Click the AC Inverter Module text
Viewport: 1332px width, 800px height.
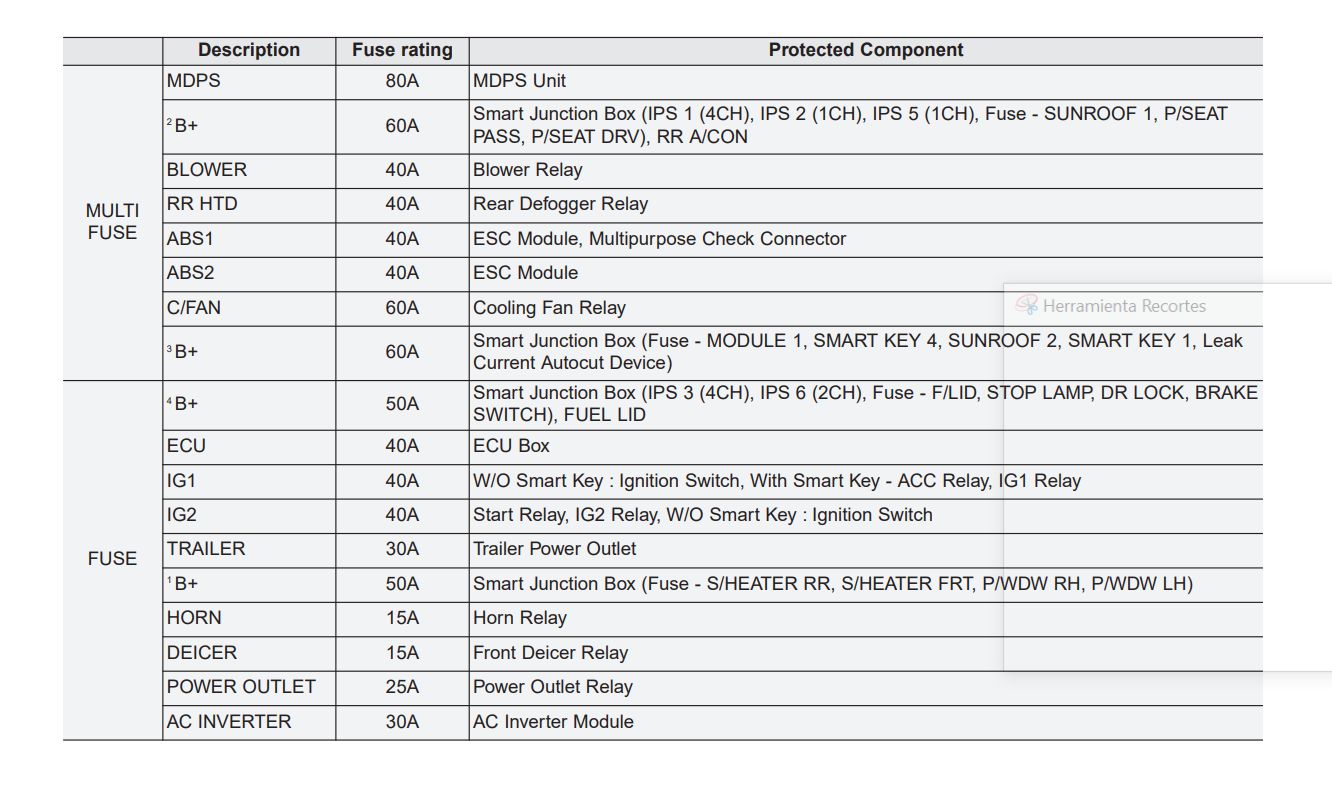click(x=553, y=722)
